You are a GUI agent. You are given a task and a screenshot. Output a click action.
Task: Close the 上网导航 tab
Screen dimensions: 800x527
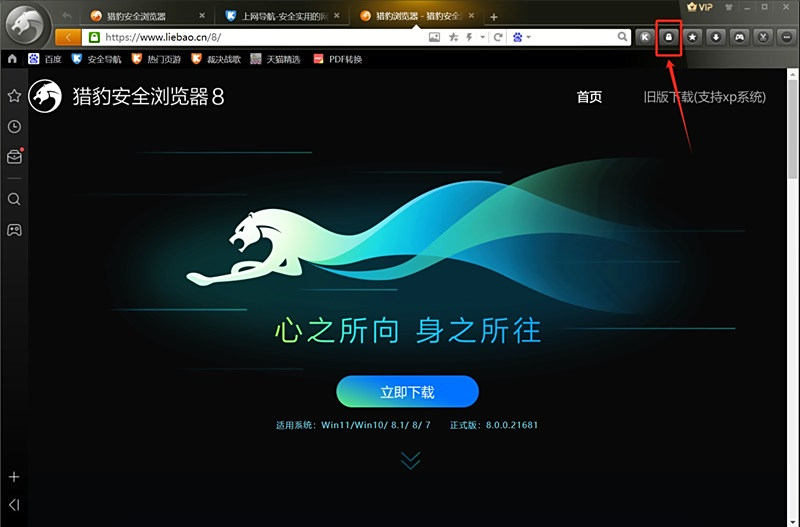(337, 16)
